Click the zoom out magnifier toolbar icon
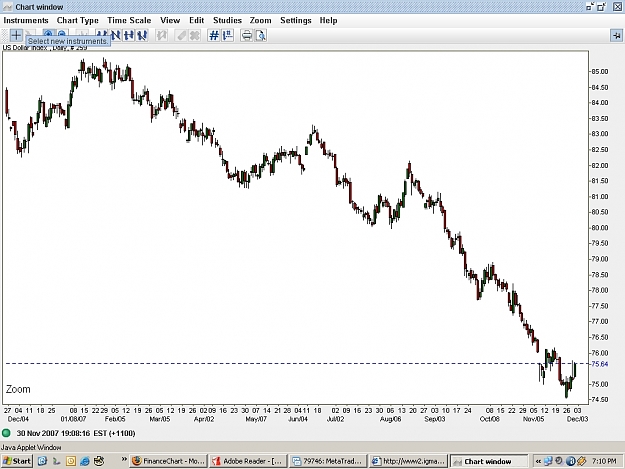Image resolution: width=625 pixels, height=469 pixels. coord(62,33)
